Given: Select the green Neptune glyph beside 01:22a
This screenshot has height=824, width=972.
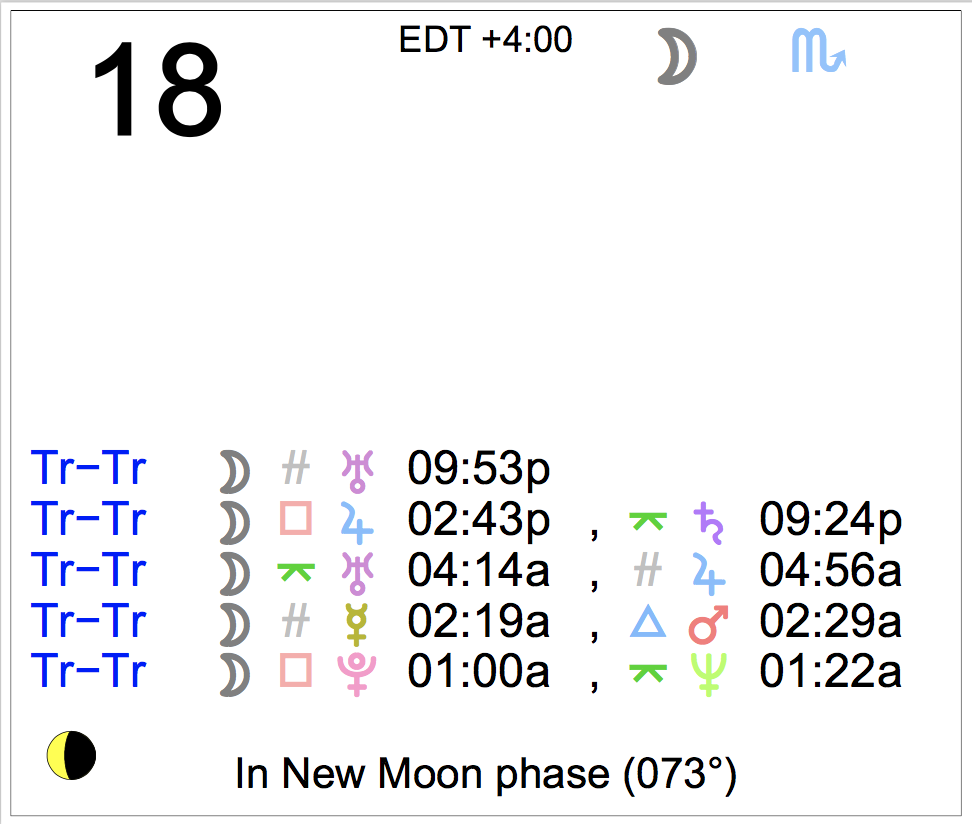Looking at the screenshot, I should [x=709, y=675].
